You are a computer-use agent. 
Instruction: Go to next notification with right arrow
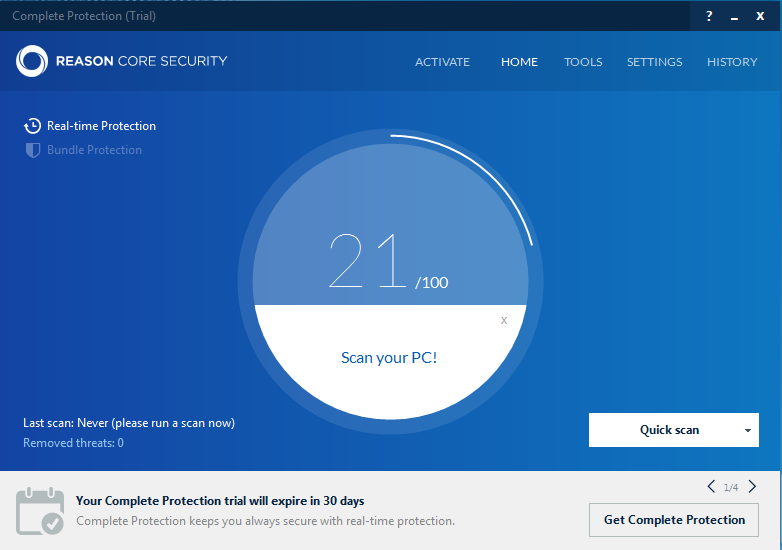coord(752,487)
